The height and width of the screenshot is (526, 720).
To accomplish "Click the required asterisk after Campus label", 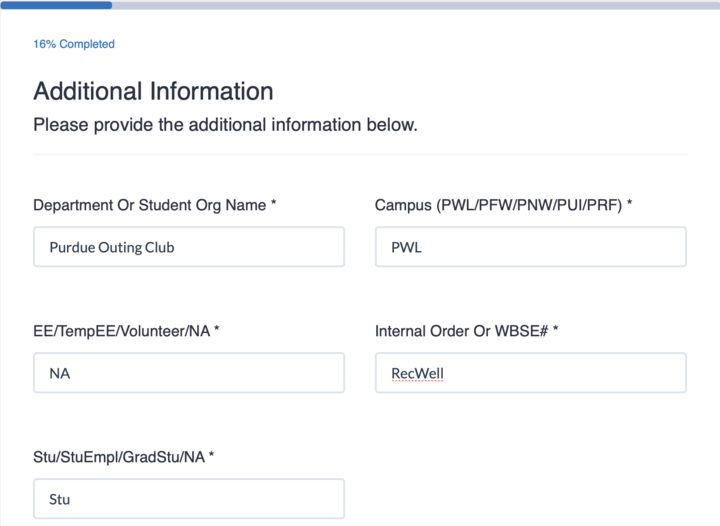I will (x=630, y=205).
